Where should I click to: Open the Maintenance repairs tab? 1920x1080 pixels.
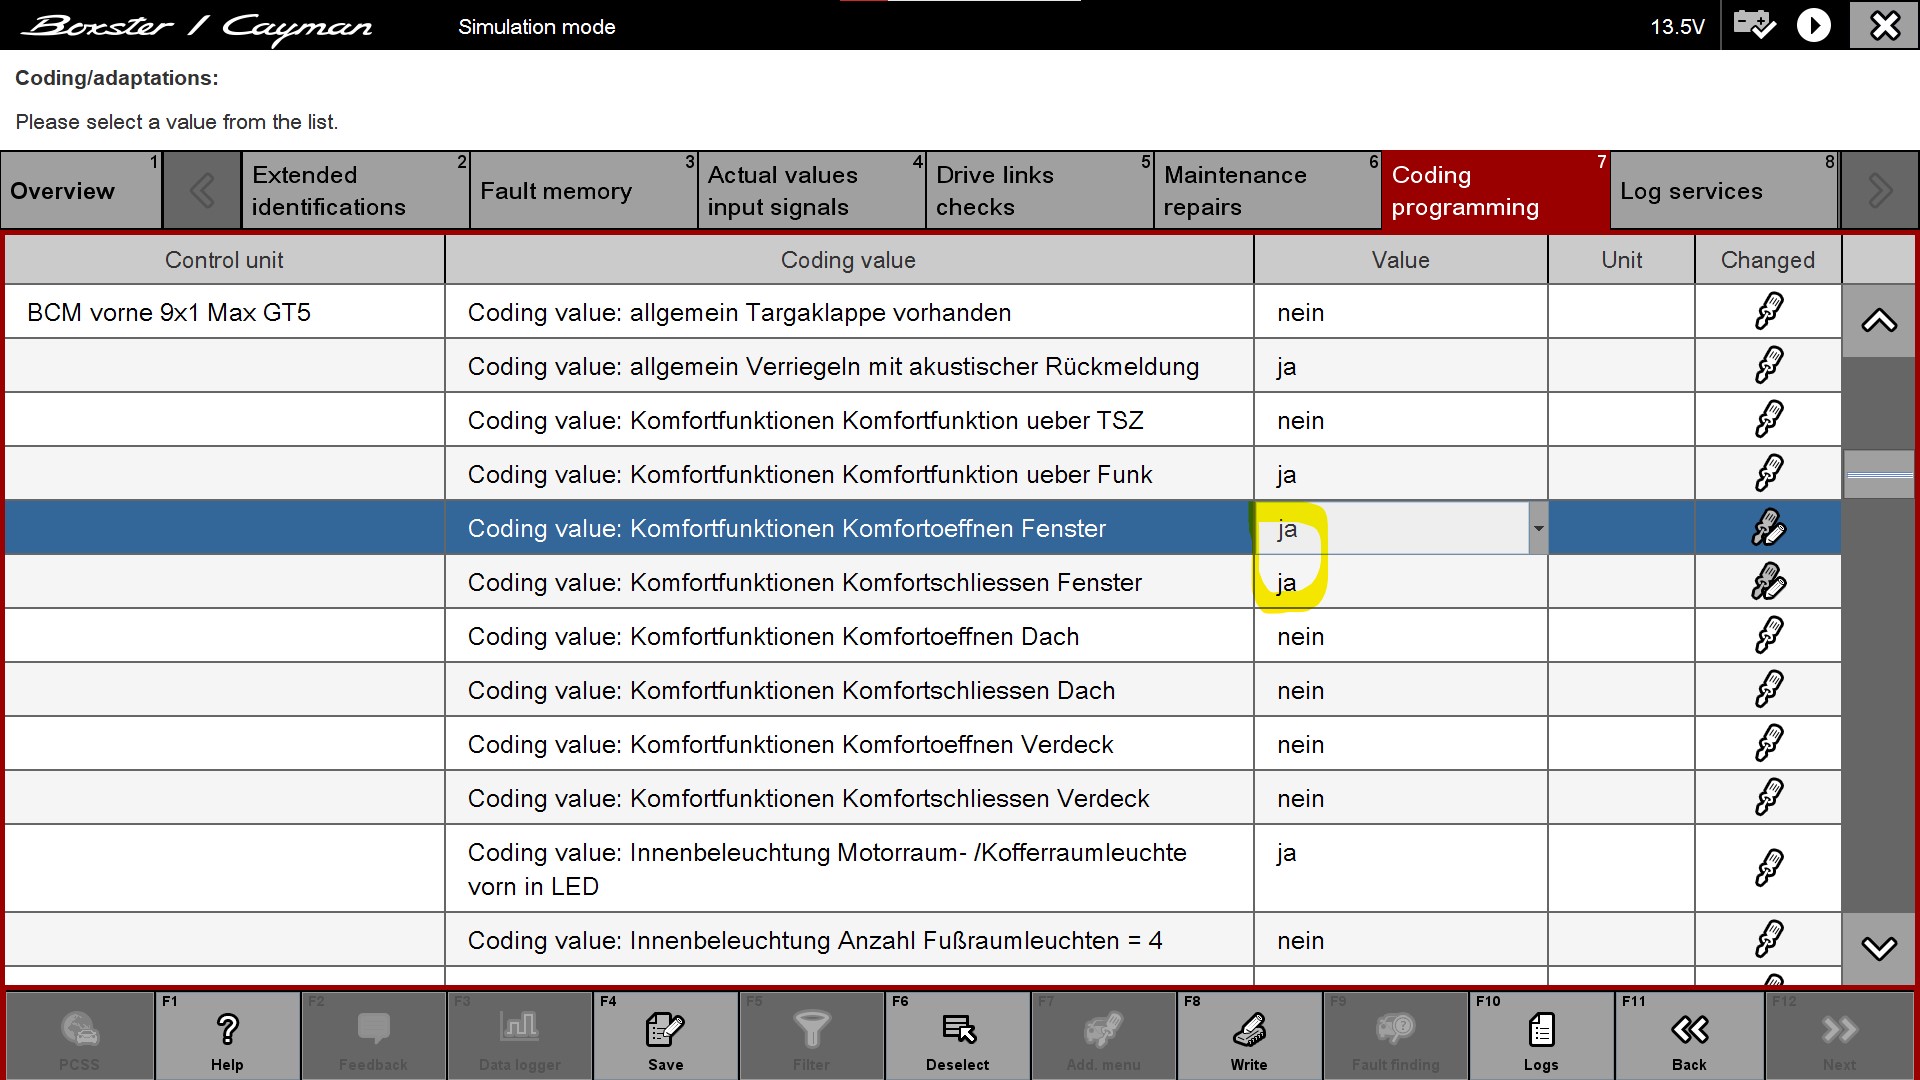click(x=1266, y=191)
